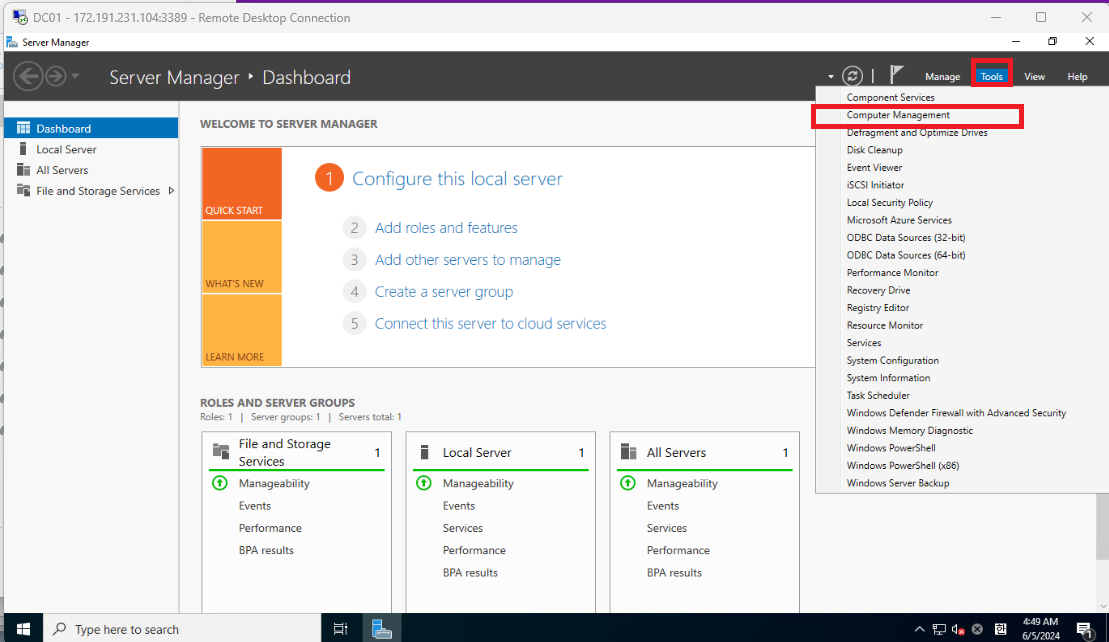This screenshot has width=1109, height=642.
Task: Click the Forward navigation arrow in Server Manager
Action: click(56, 76)
